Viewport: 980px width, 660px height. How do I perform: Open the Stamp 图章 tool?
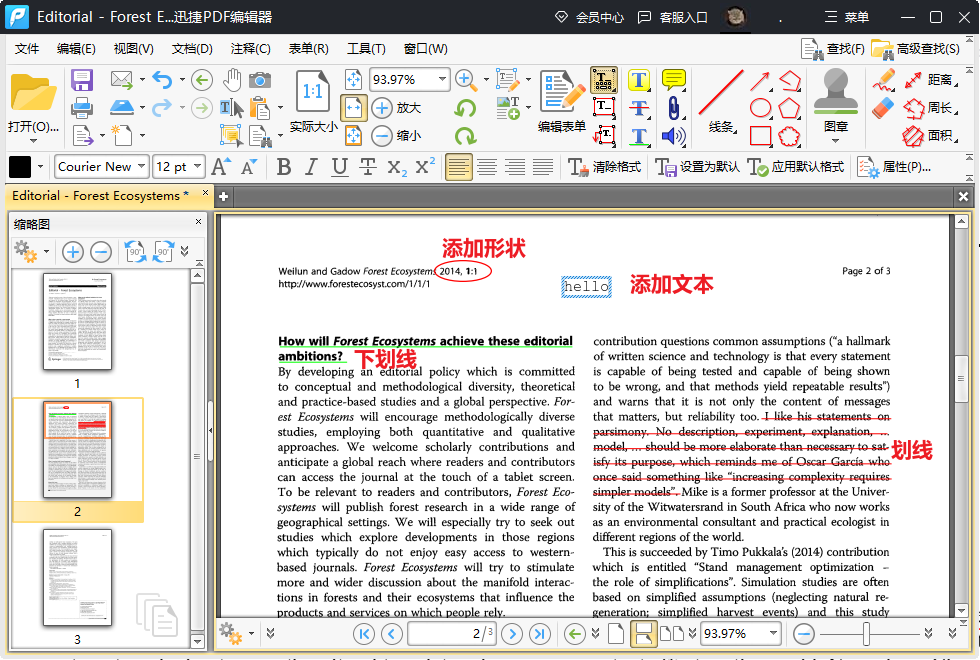835,100
